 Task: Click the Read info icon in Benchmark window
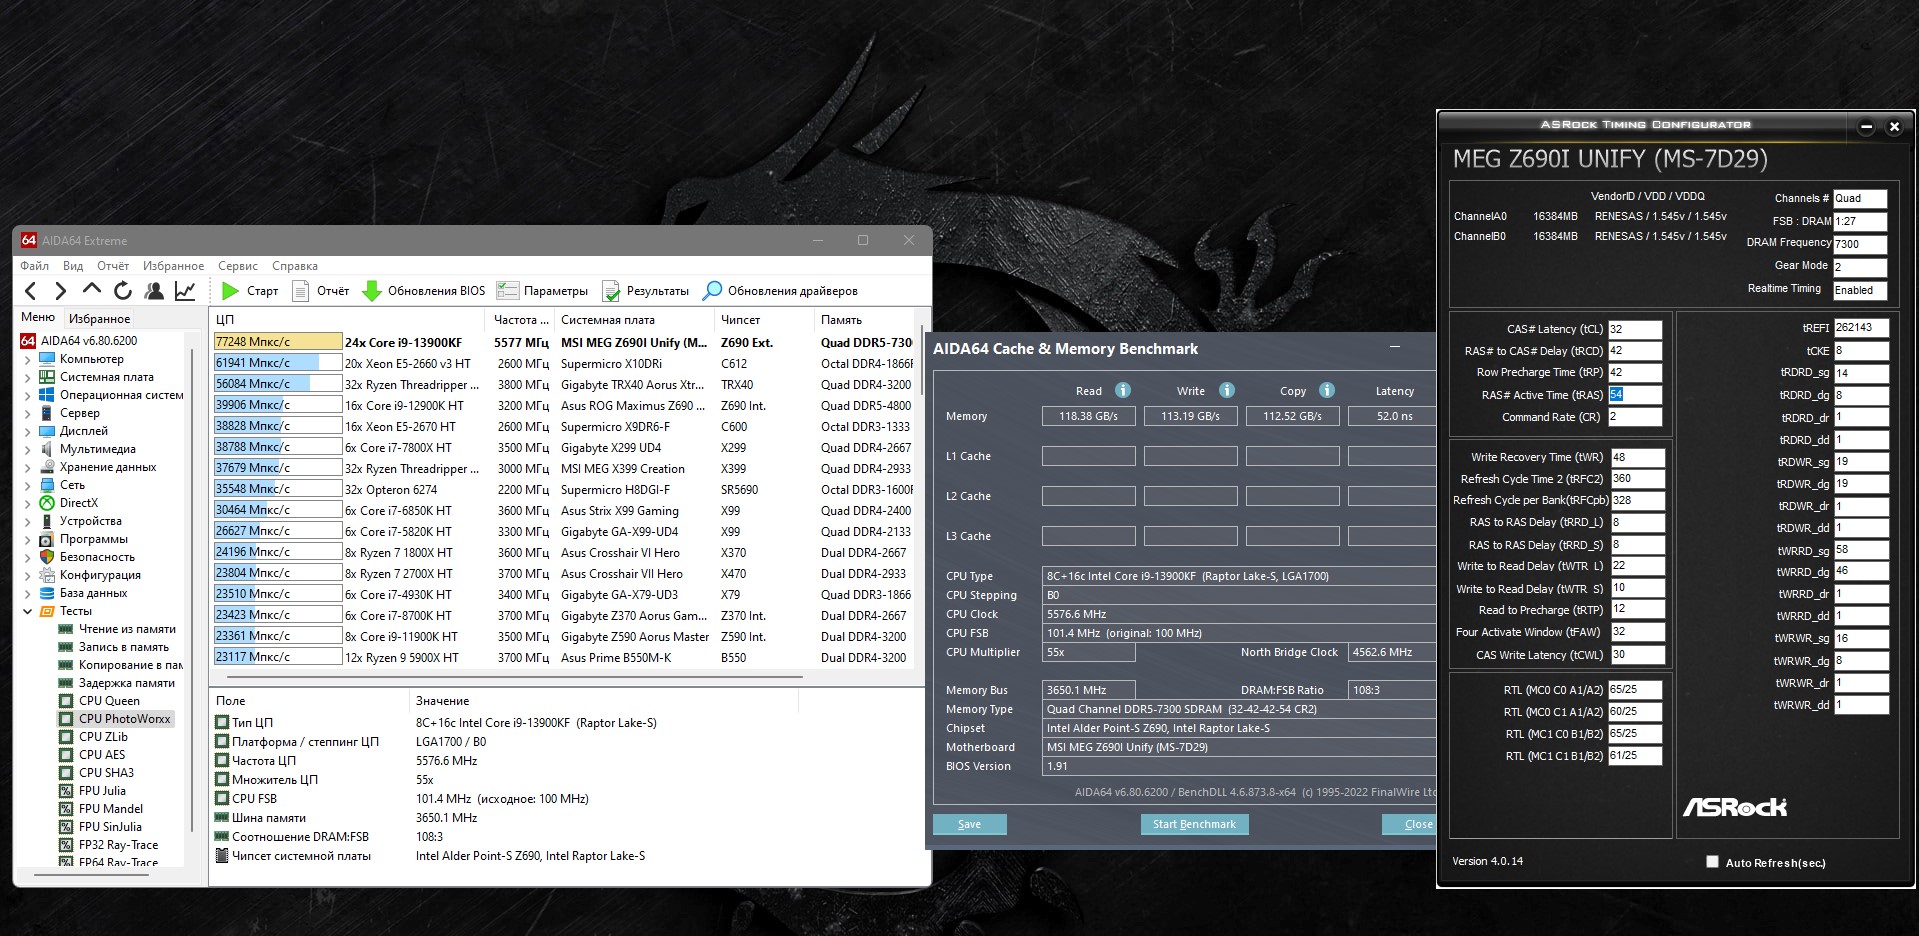coord(1123,390)
